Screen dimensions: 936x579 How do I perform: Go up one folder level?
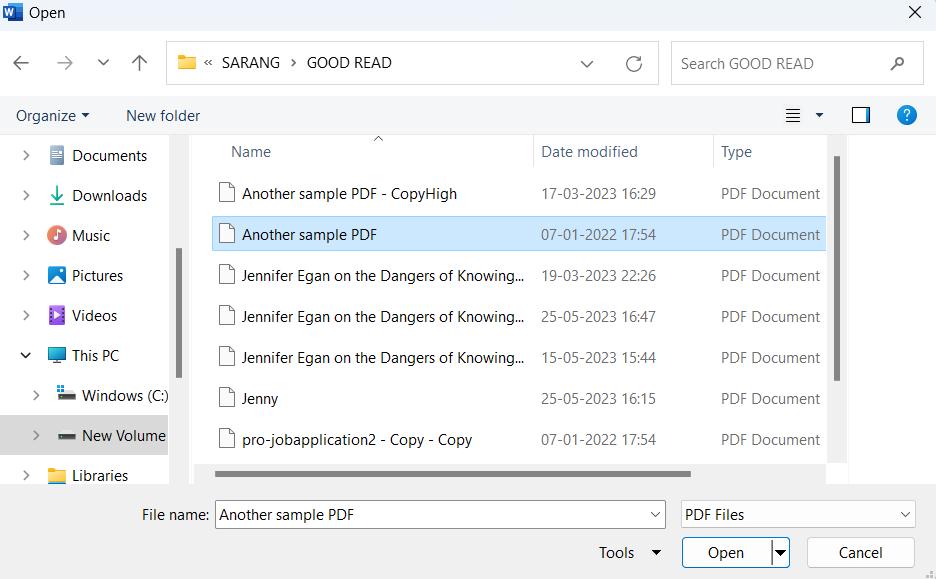[139, 63]
